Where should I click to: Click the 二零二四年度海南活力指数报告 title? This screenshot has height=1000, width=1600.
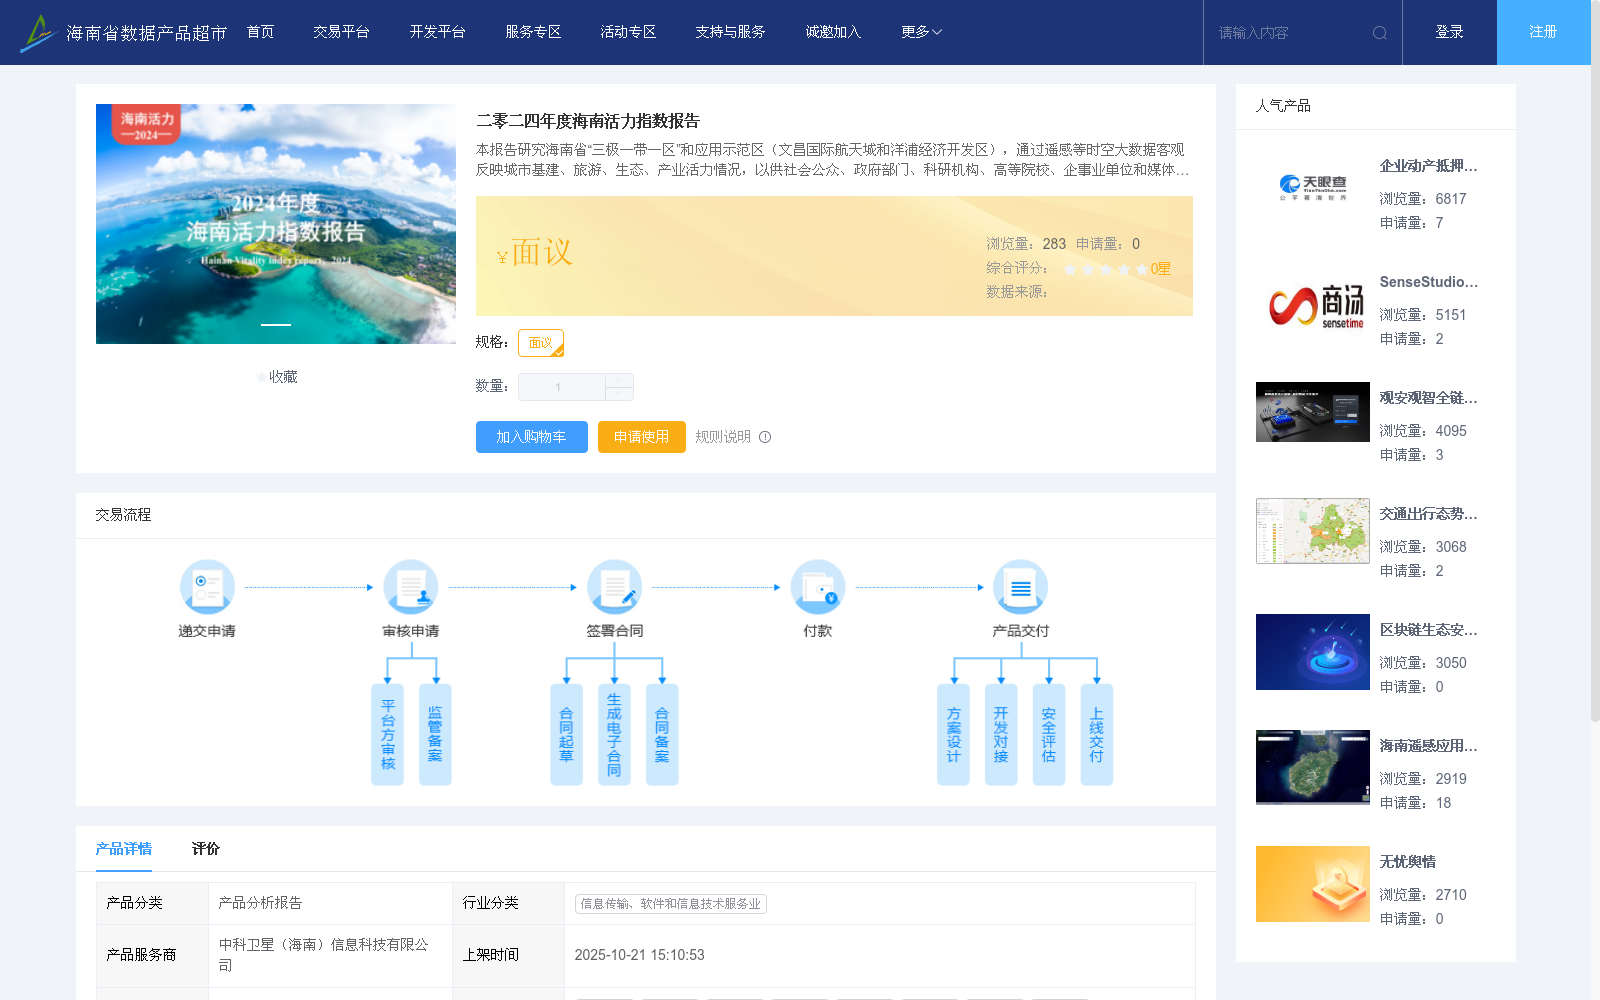tap(588, 121)
